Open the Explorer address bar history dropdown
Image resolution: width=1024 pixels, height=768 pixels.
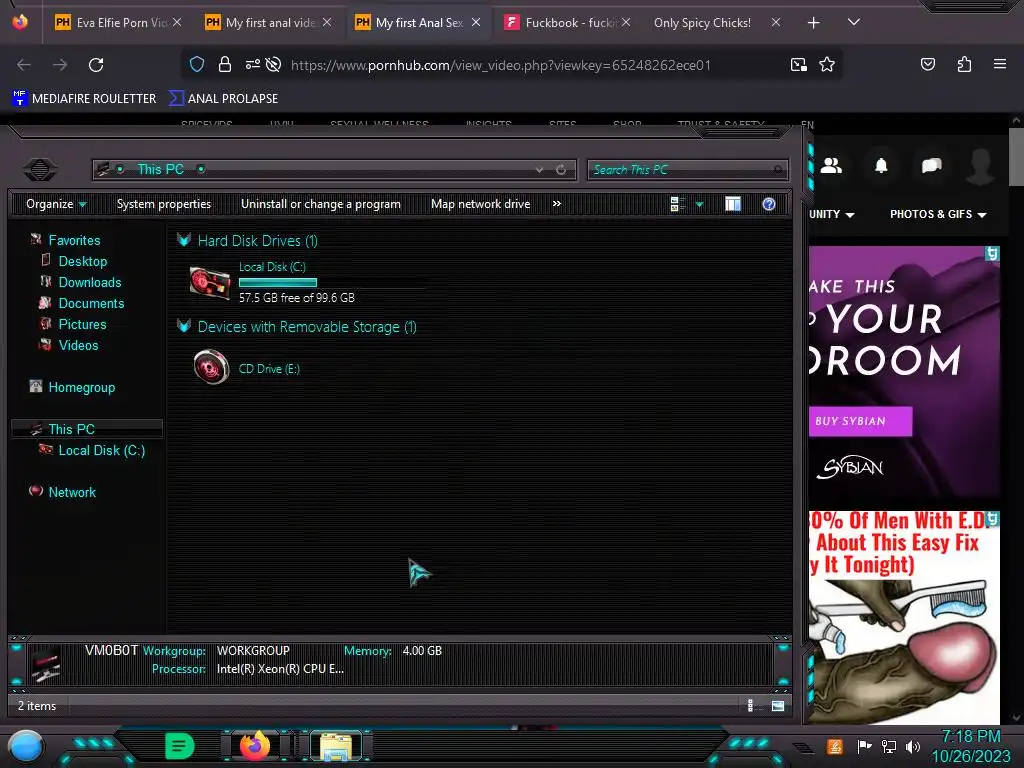coord(539,170)
